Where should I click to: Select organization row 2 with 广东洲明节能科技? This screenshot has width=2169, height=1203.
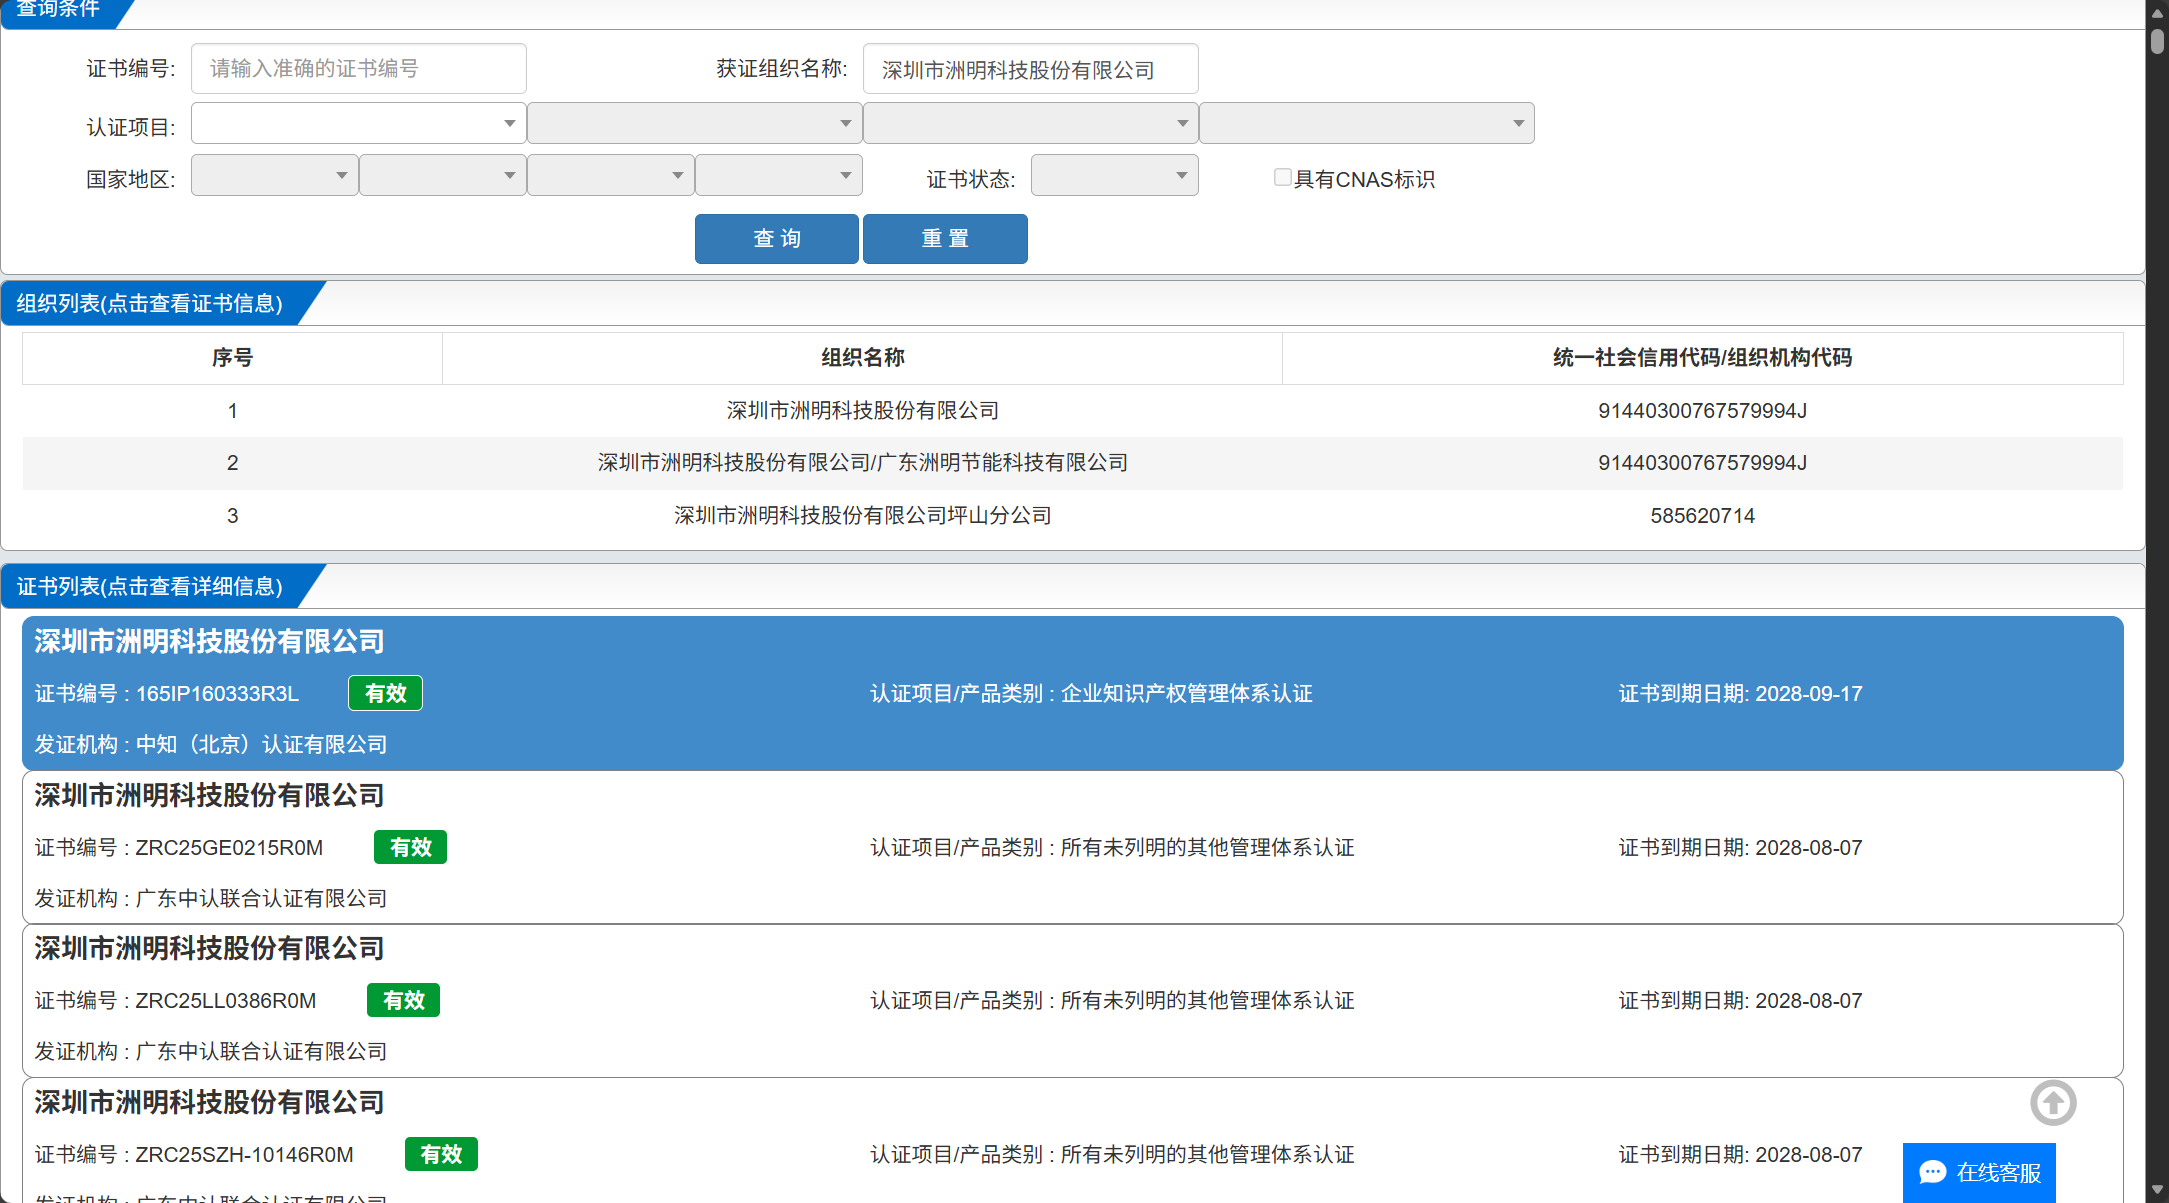point(862,463)
